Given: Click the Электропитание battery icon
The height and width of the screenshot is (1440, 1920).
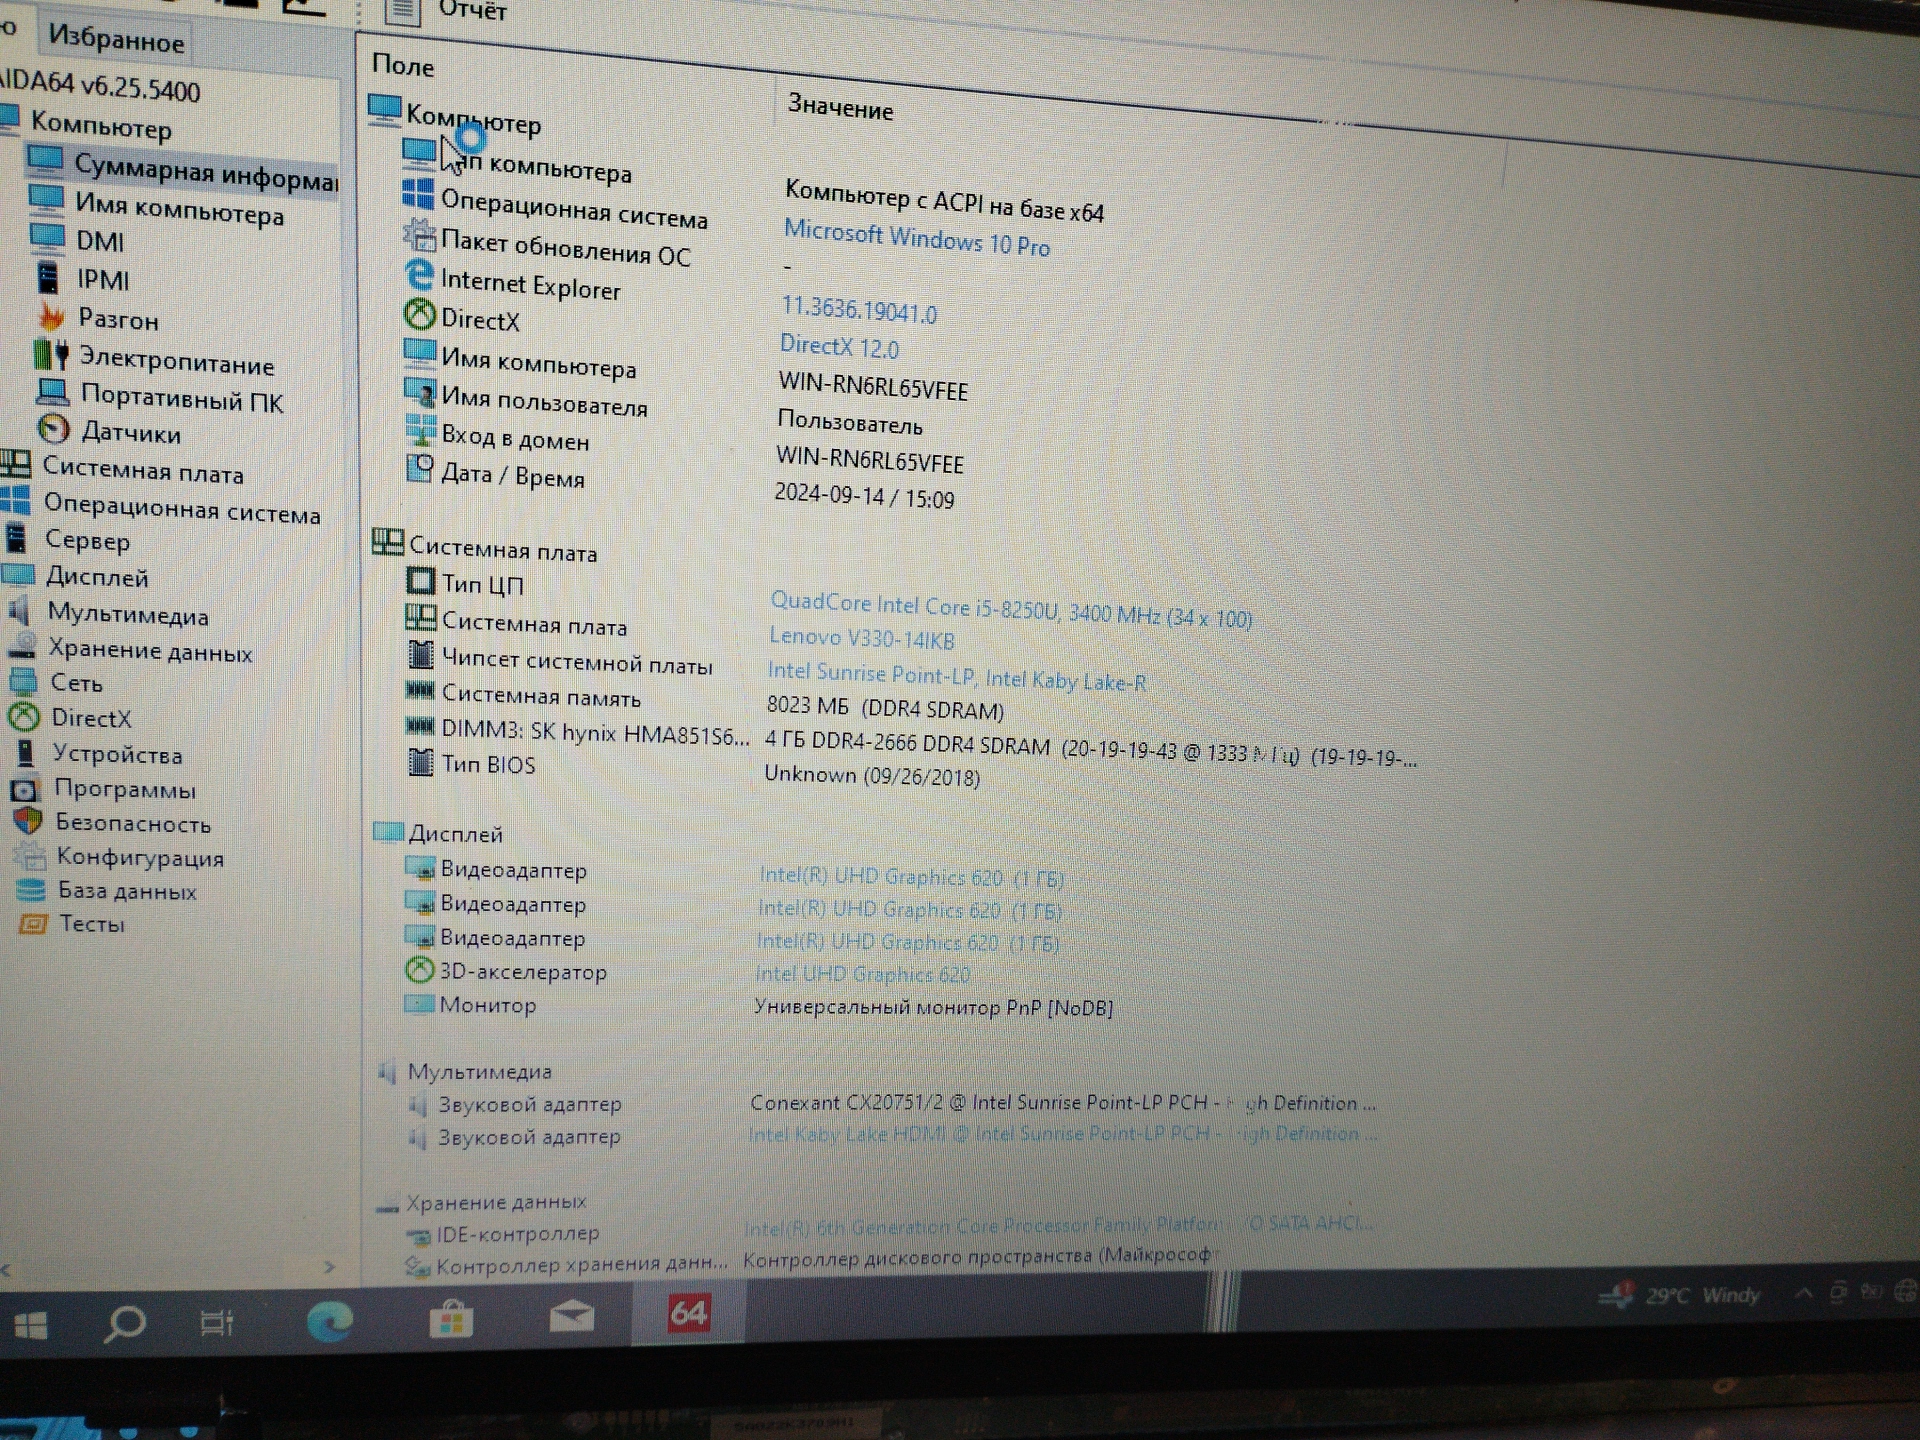Looking at the screenshot, I should [50, 355].
